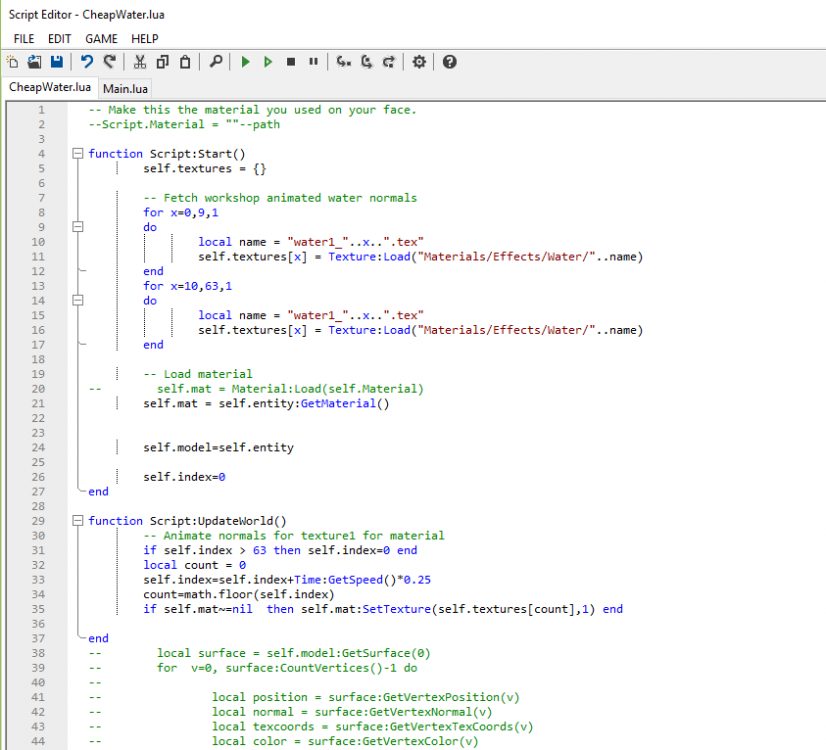Undo the last edit
Viewport: 826px width, 750px height.
[x=87, y=62]
